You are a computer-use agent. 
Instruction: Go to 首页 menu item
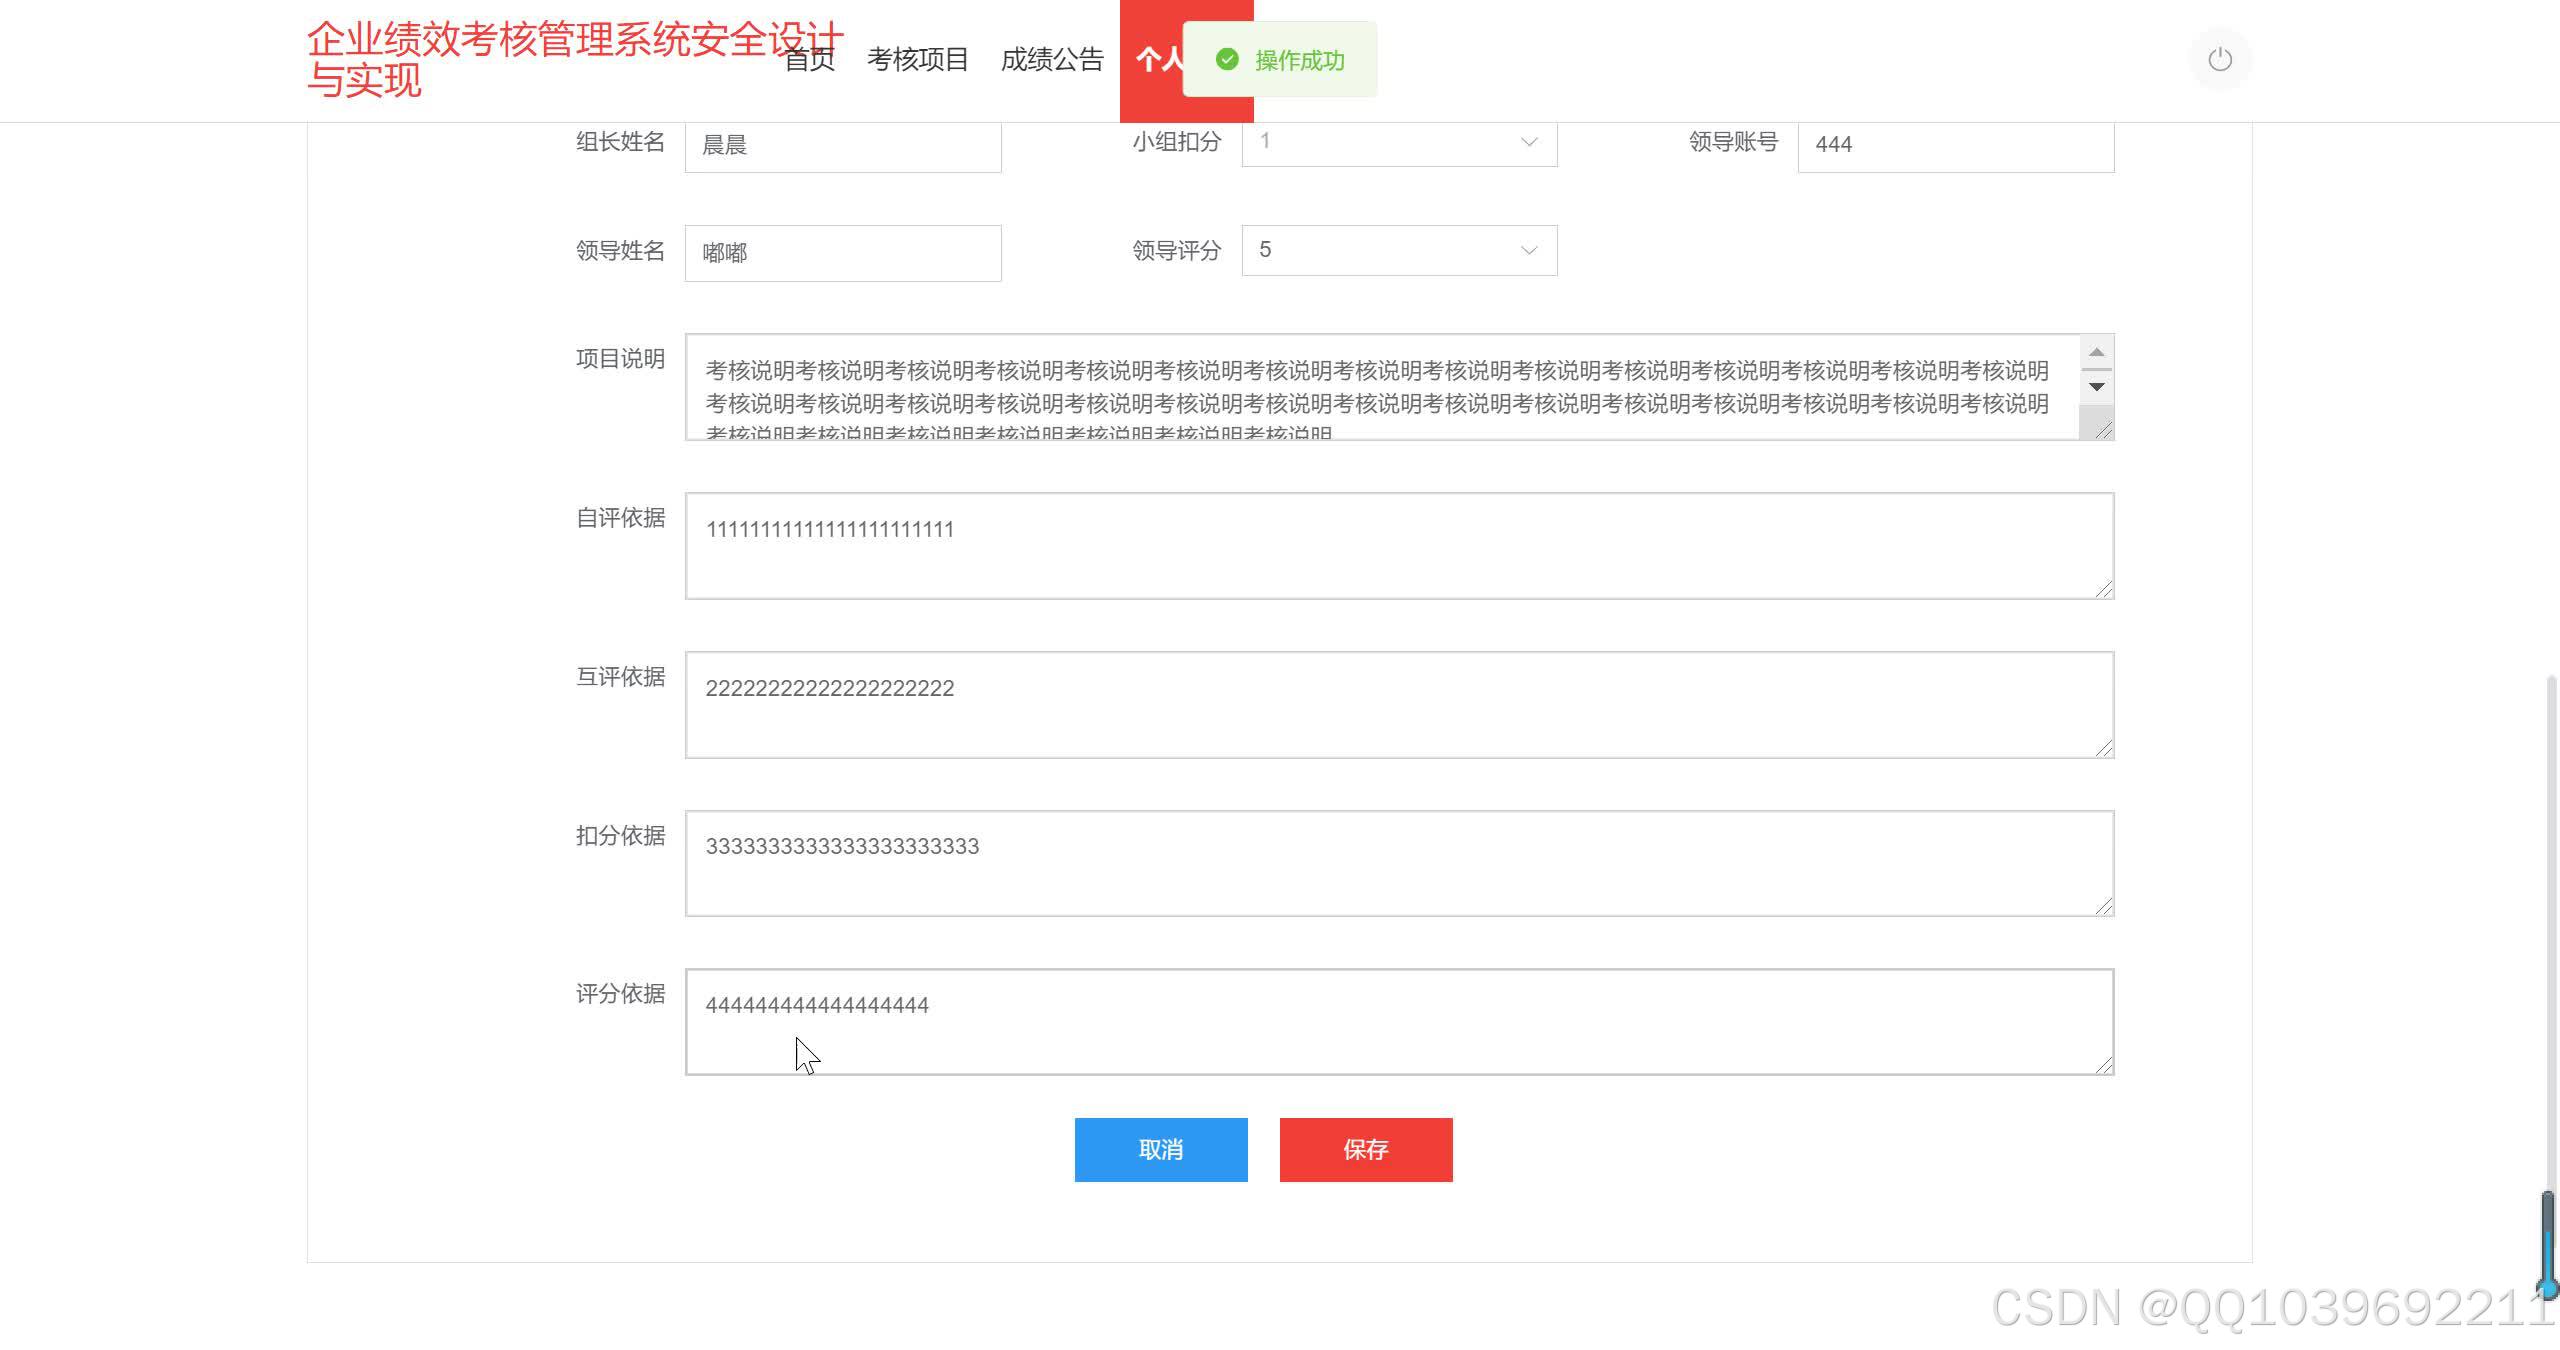coord(810,60)
